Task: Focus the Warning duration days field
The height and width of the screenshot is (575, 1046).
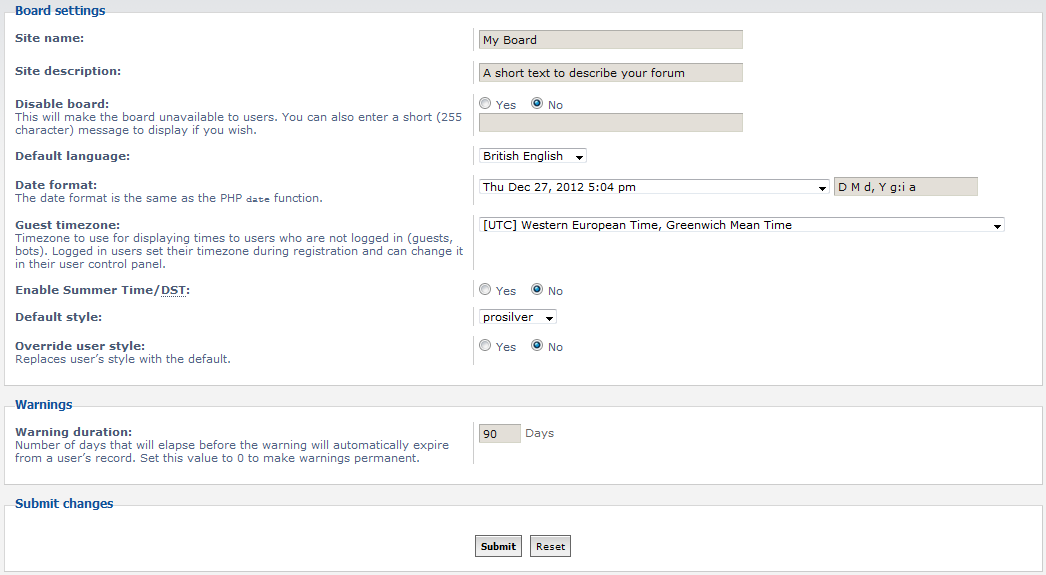Action: coord(500,434)
